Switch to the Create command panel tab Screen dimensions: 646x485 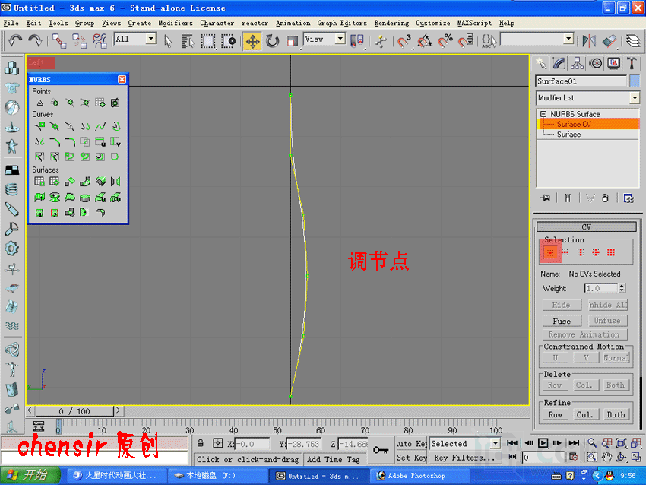[541, 63]
